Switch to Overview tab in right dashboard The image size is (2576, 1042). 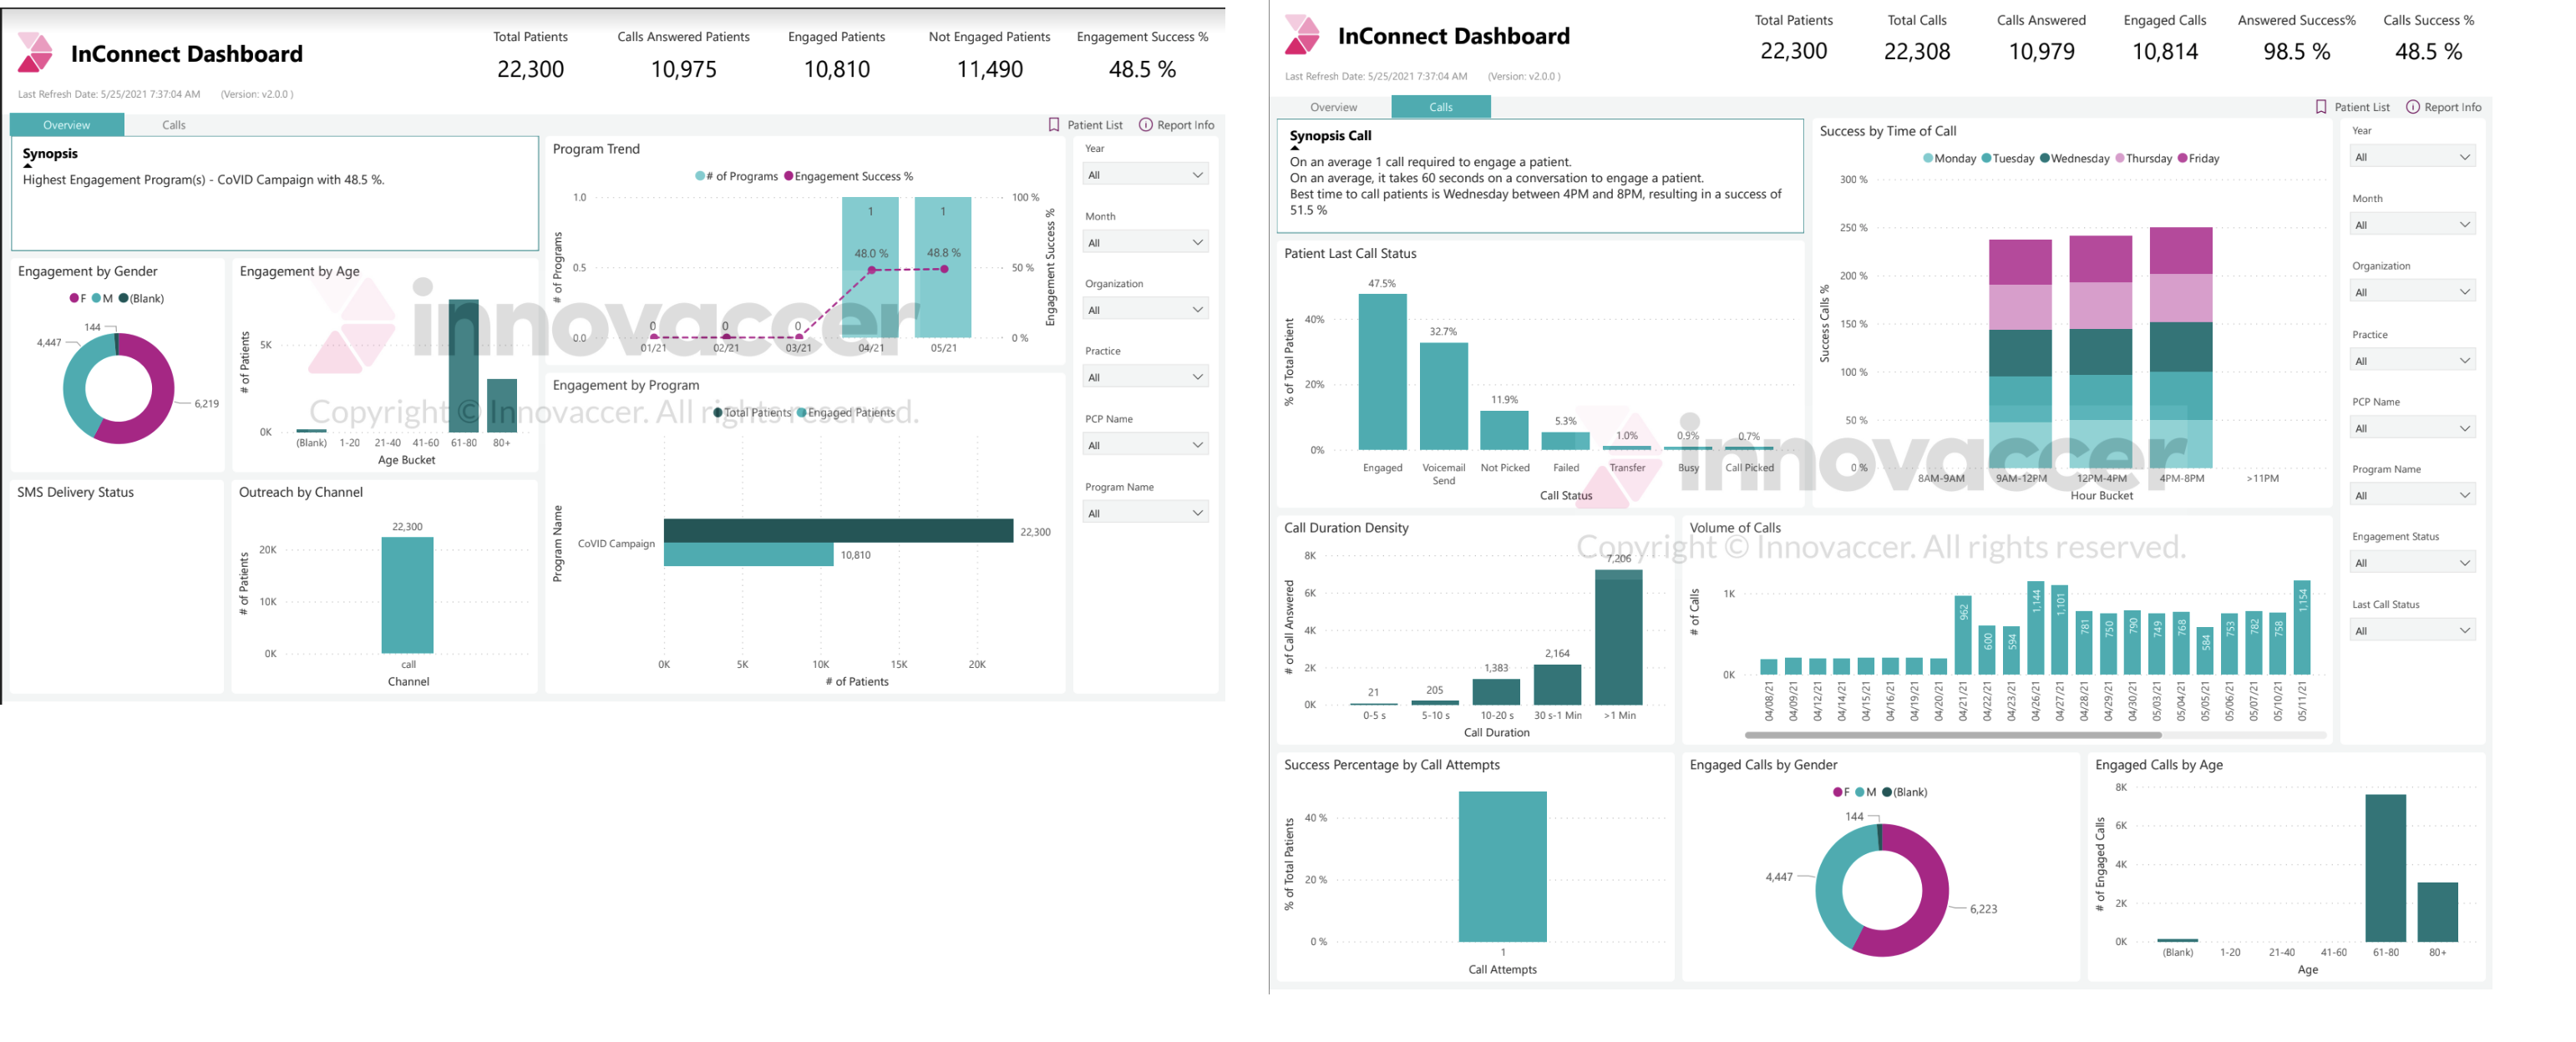click(1334, 107)
